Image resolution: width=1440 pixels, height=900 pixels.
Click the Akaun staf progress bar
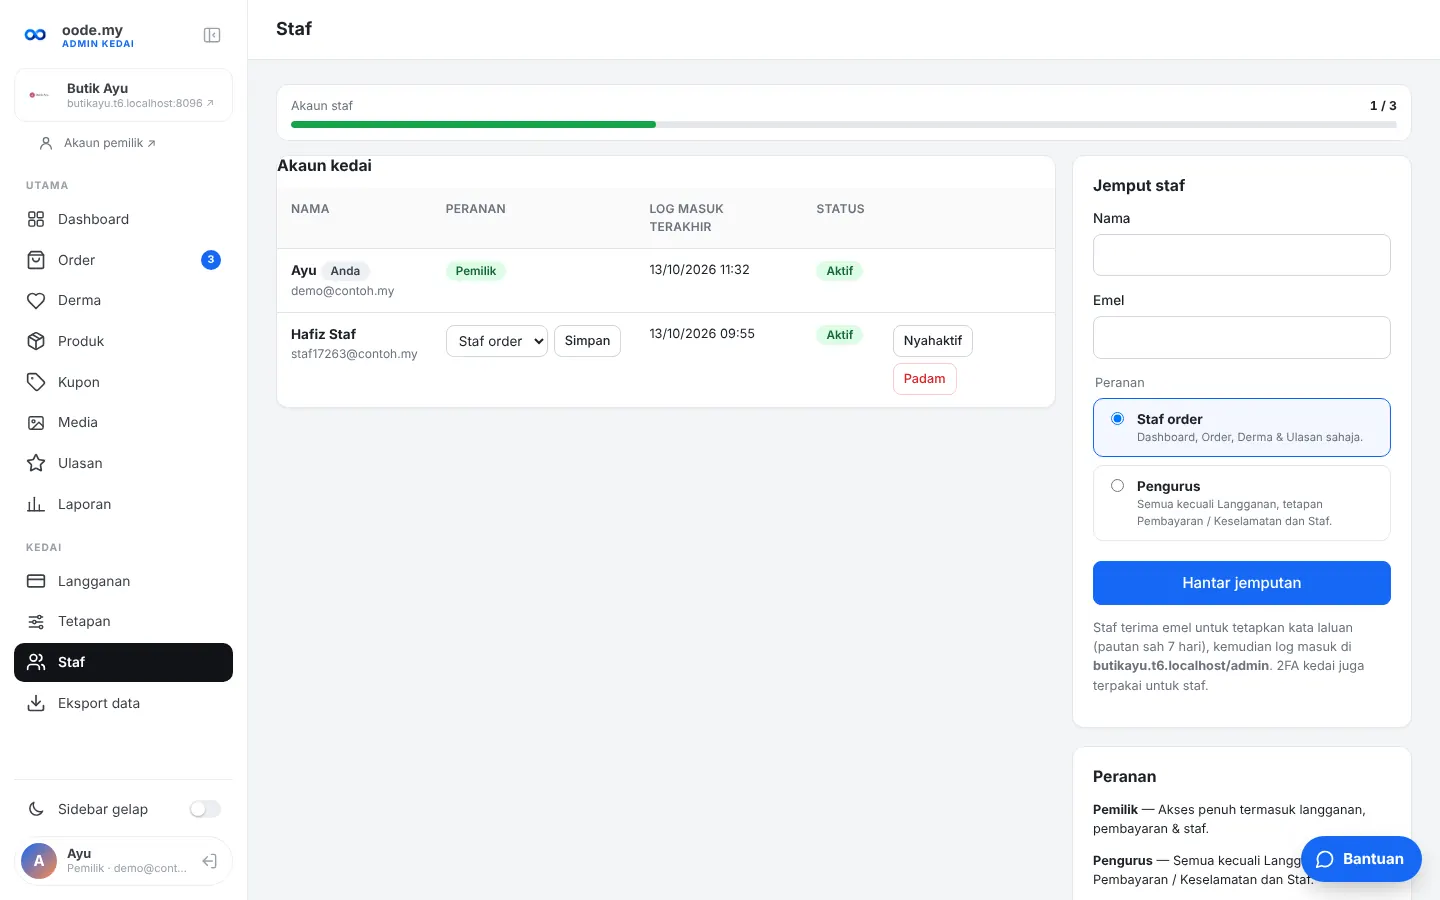(x=844, y=125)
